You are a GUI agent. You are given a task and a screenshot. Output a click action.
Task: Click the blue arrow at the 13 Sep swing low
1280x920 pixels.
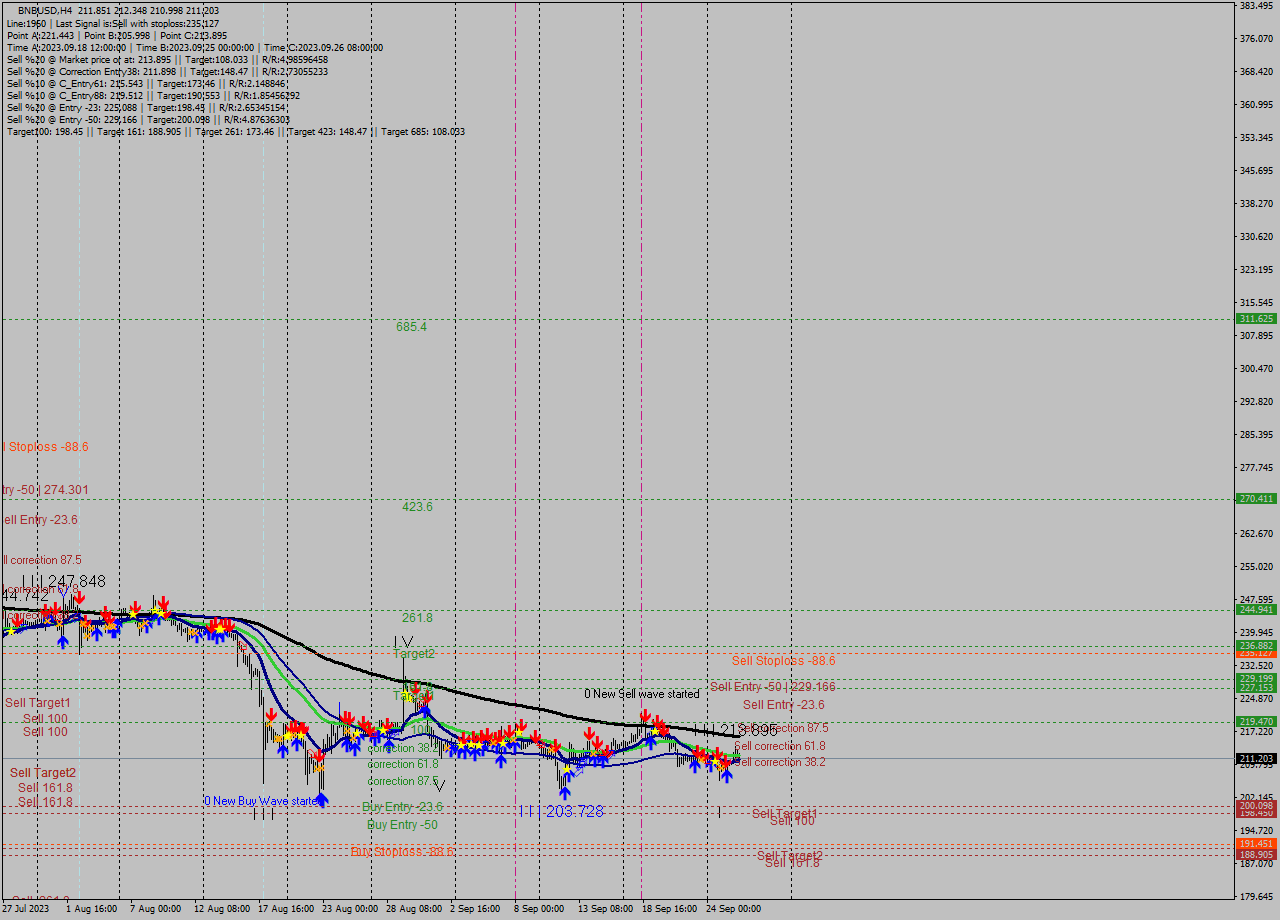(x=565, y=791)
